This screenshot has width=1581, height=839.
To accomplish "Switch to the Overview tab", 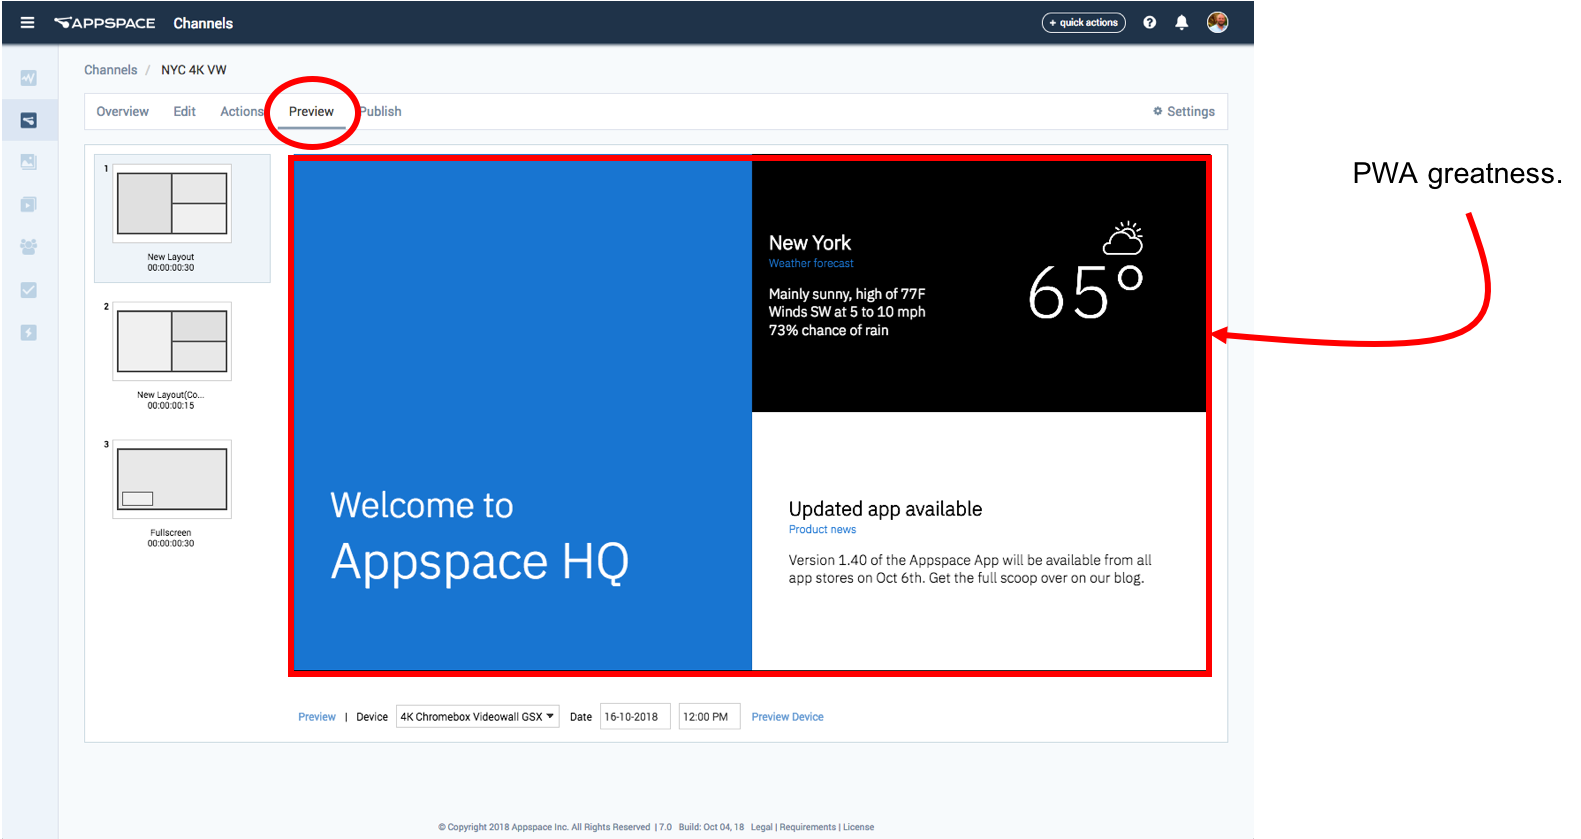I will 122,112.
